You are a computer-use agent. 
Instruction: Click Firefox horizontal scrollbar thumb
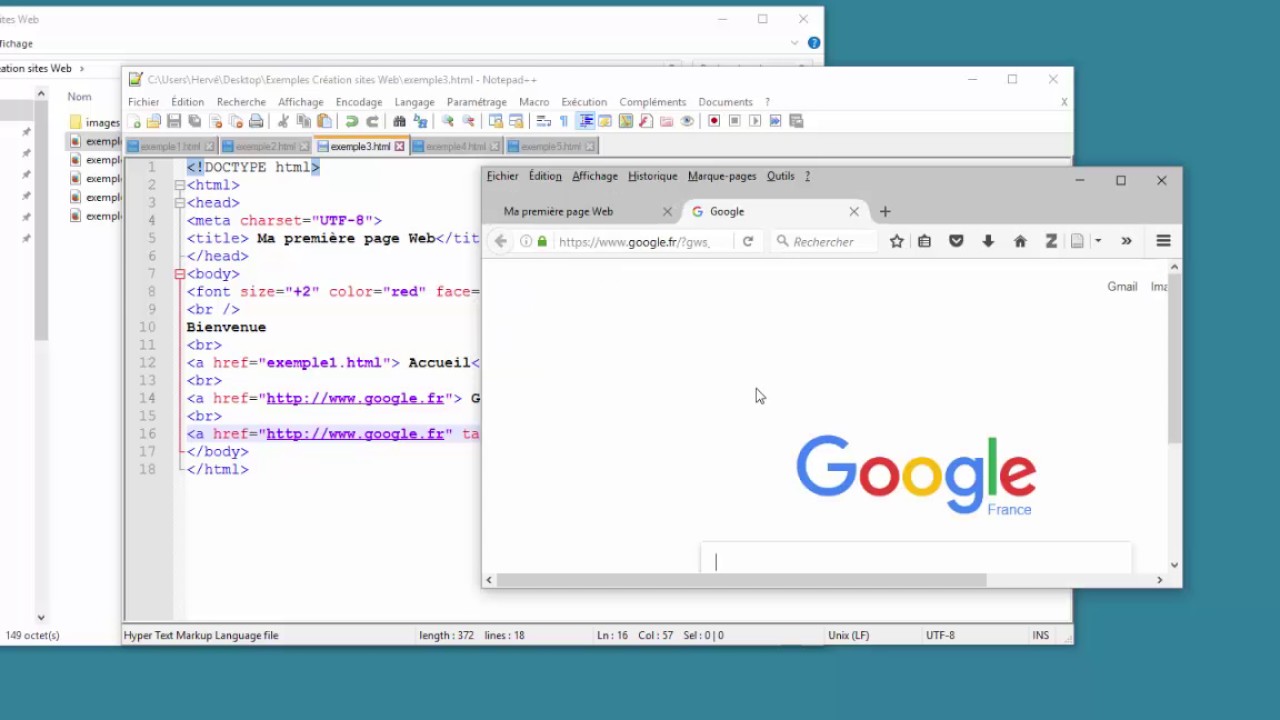click(741, 580)
